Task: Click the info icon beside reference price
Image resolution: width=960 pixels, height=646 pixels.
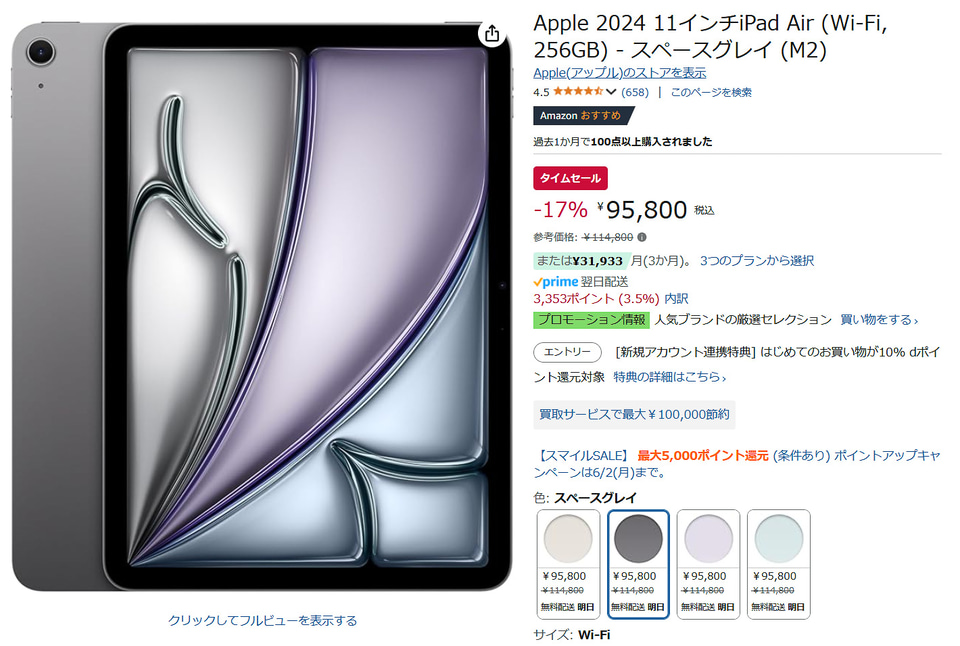Action: coord(642,237)
